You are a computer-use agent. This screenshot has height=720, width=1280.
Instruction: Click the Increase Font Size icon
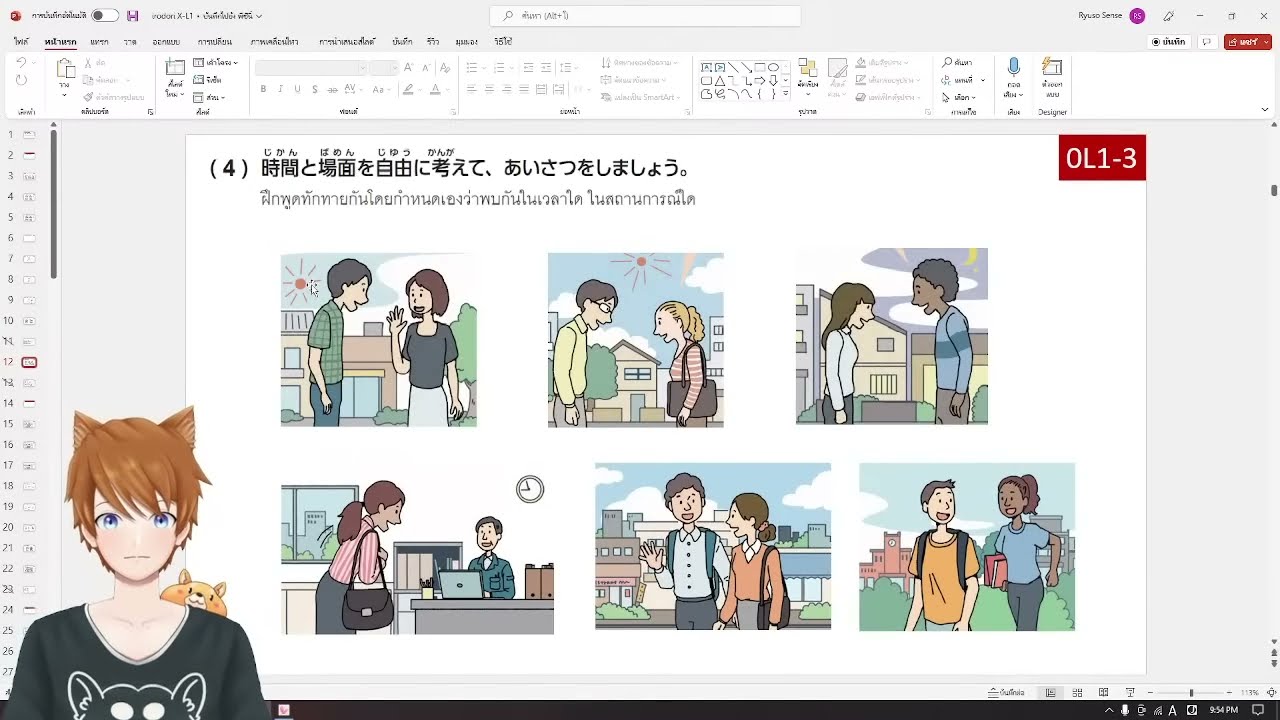click(410, 67)
